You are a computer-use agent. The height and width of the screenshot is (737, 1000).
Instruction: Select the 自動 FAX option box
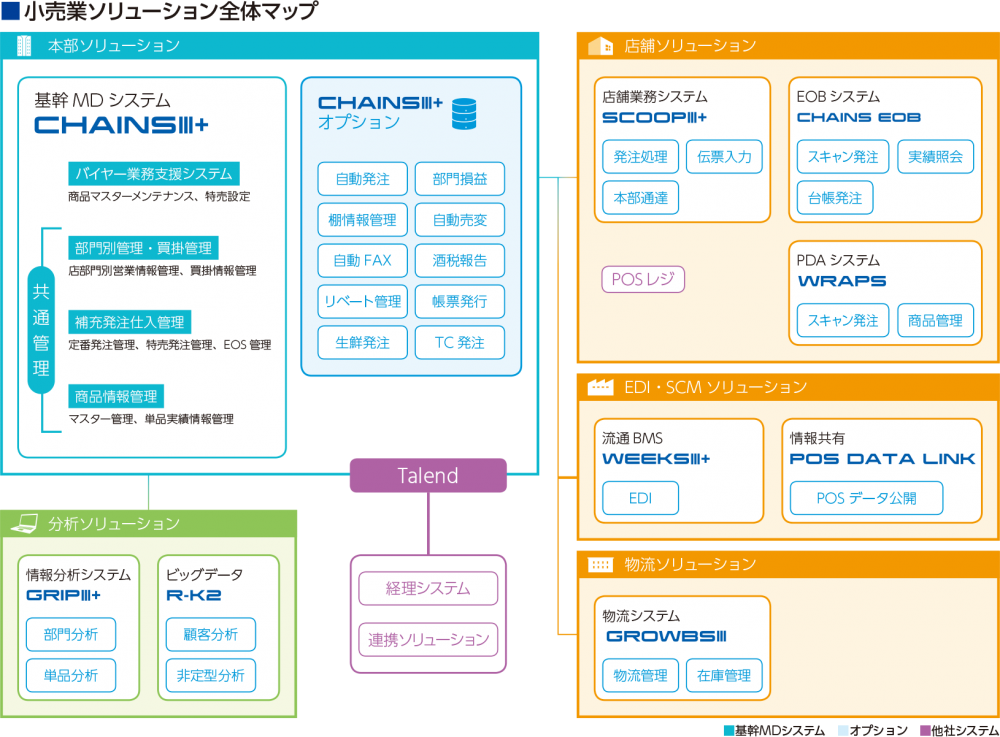click(362, 261)
